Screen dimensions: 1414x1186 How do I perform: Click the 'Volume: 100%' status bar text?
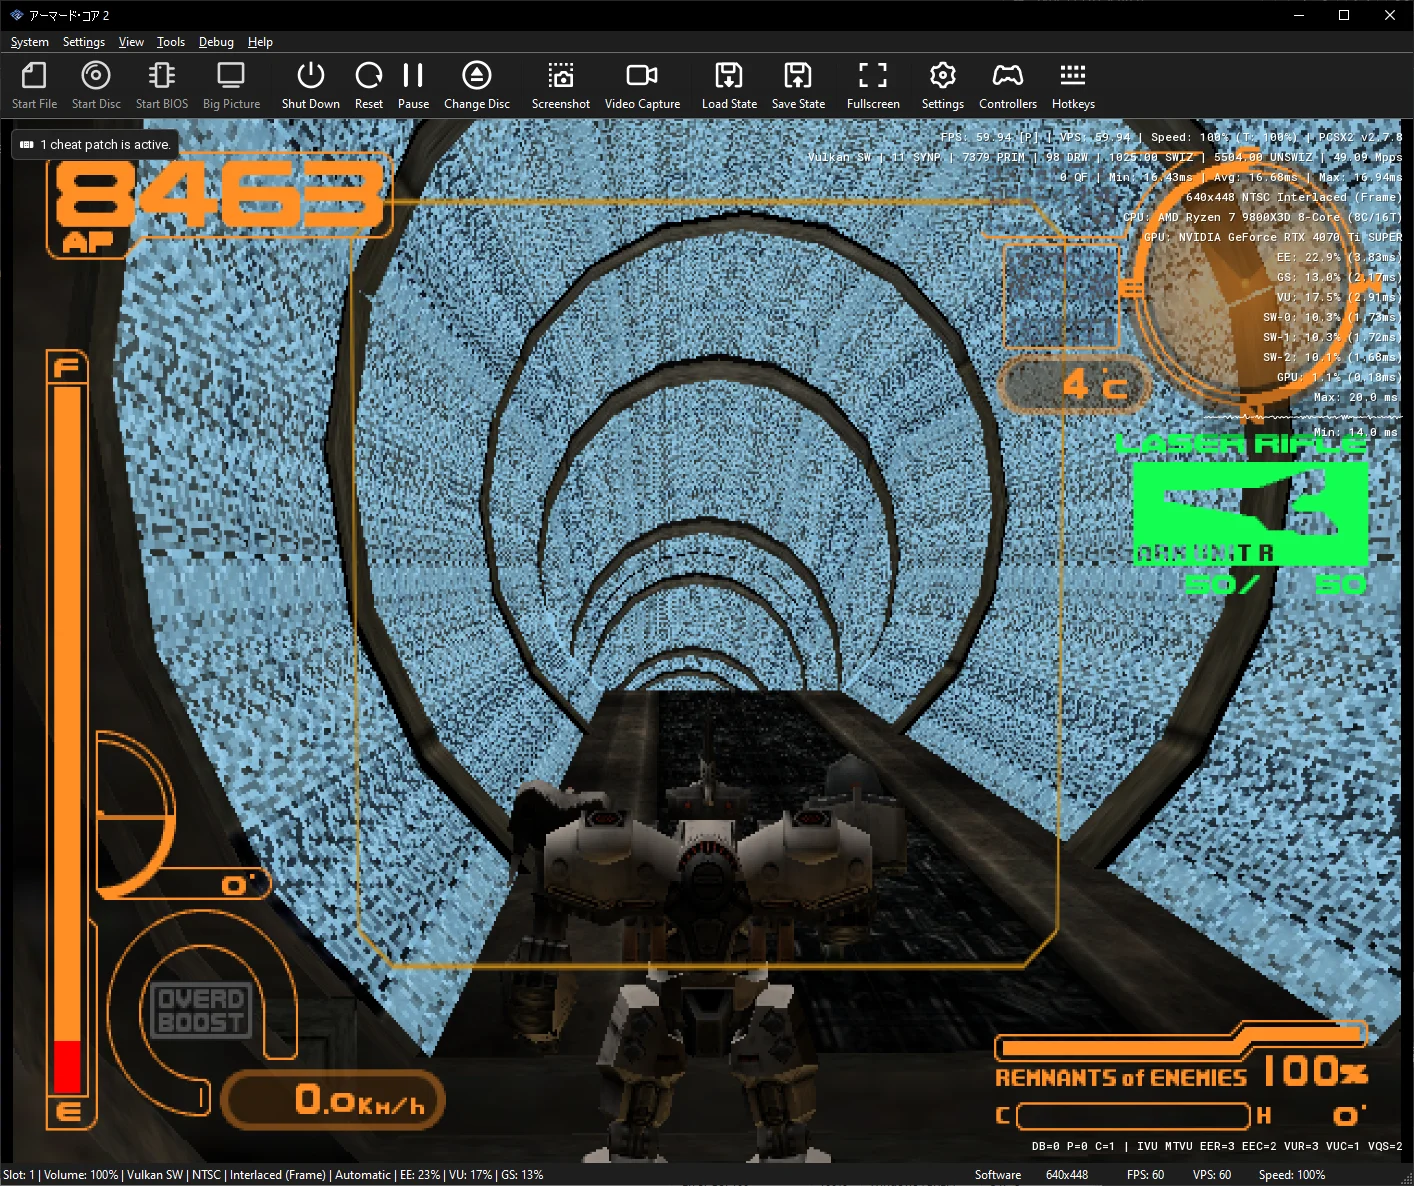click(81, 1175)
